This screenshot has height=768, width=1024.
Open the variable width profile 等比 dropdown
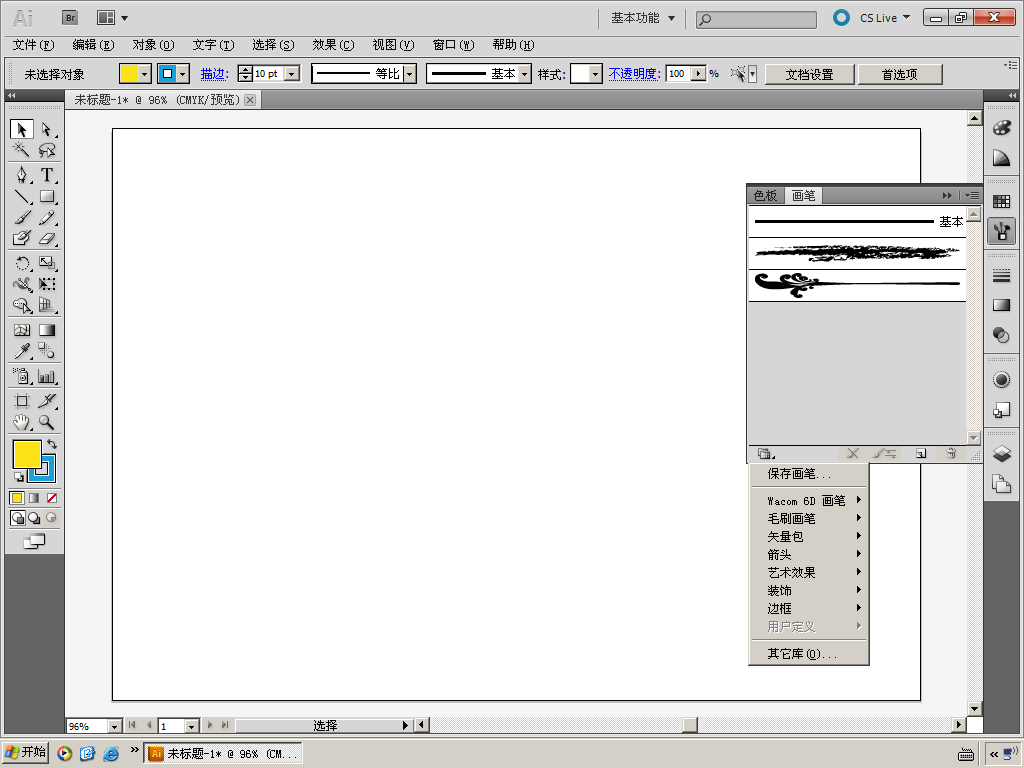click(x=409, y=74)
